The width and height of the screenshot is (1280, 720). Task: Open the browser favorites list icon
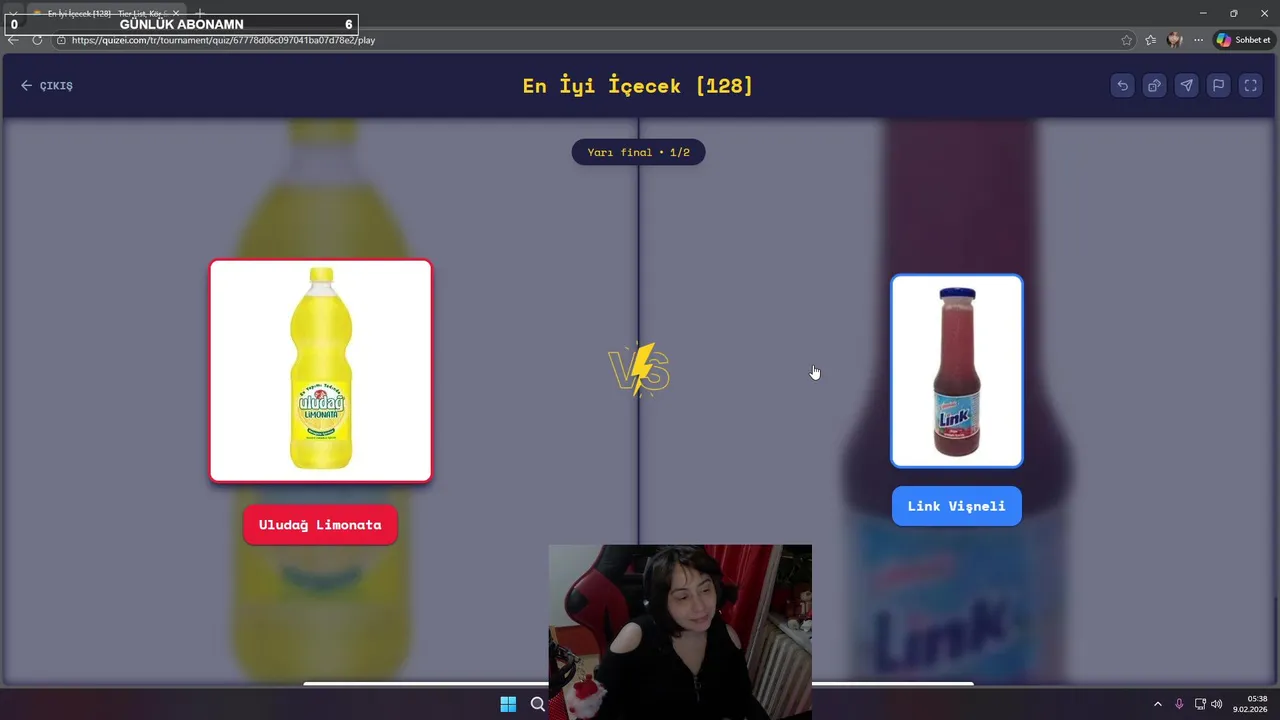[x=1151, y=40]
